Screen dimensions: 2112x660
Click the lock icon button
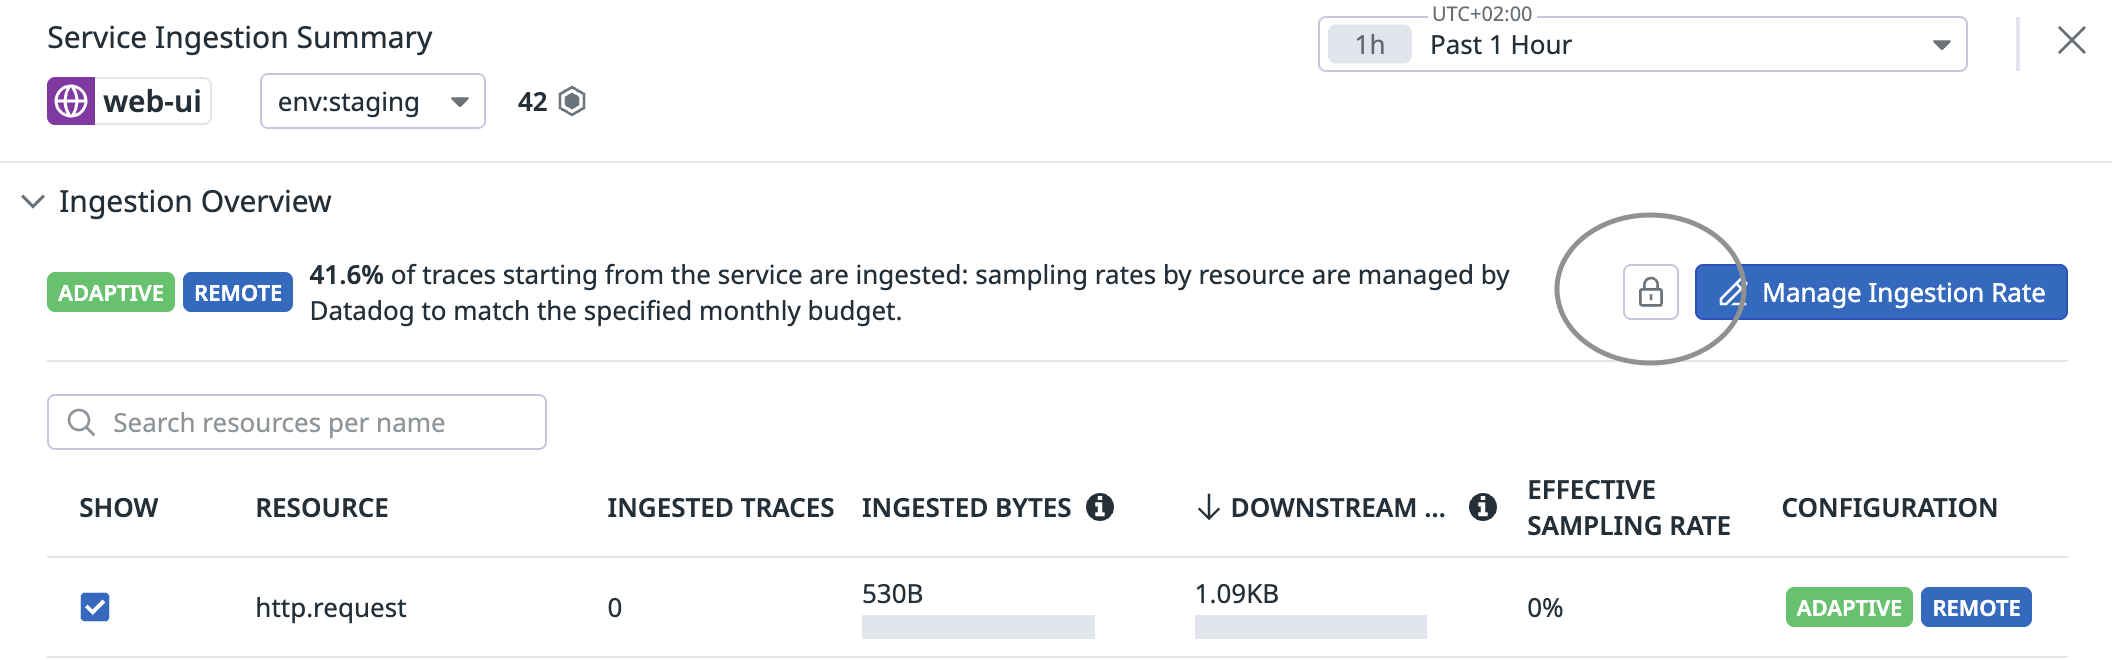[x=1650, y=292]
